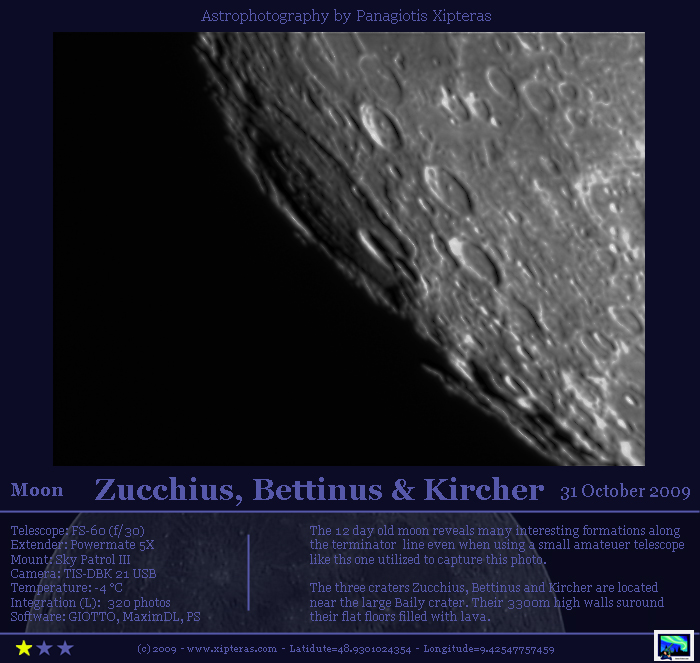This screenshot has width=700, height=663.
Task: Click 'Camera: TIS-DBK 21 USB' line
Action: tap(83, 574)
